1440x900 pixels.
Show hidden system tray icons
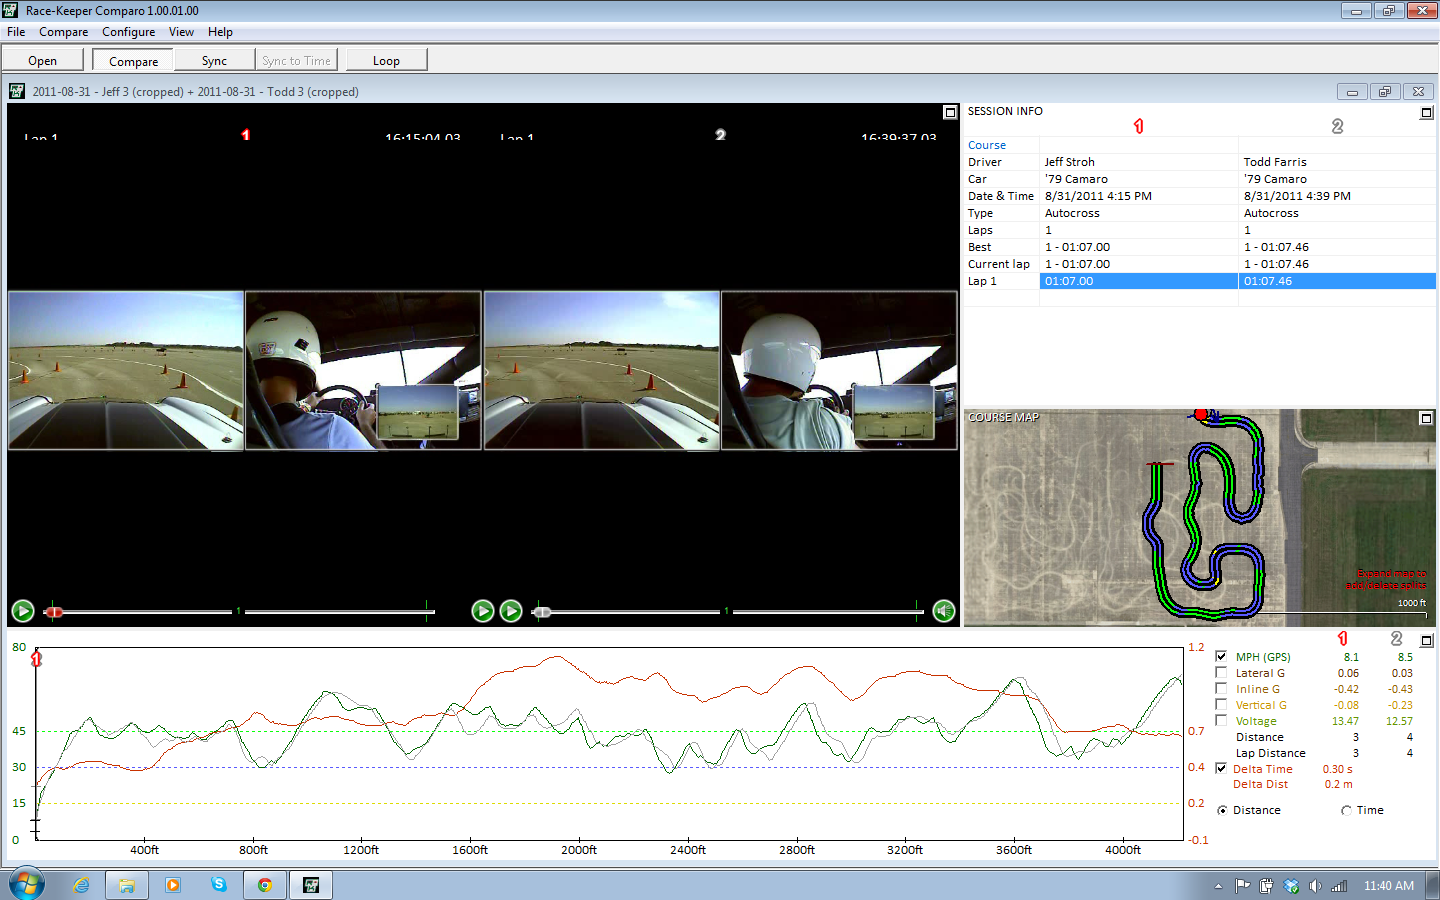(1218, 886)
